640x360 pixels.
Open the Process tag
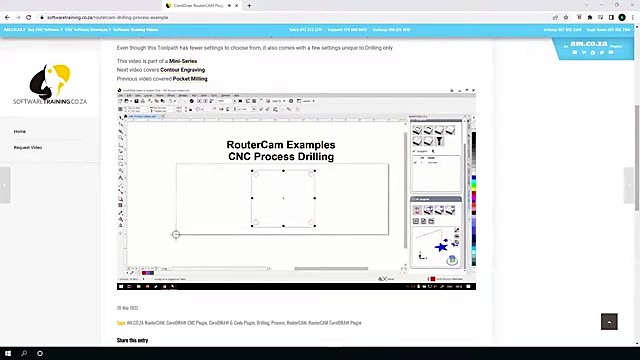pyautogui.click(x=278, y=323)
